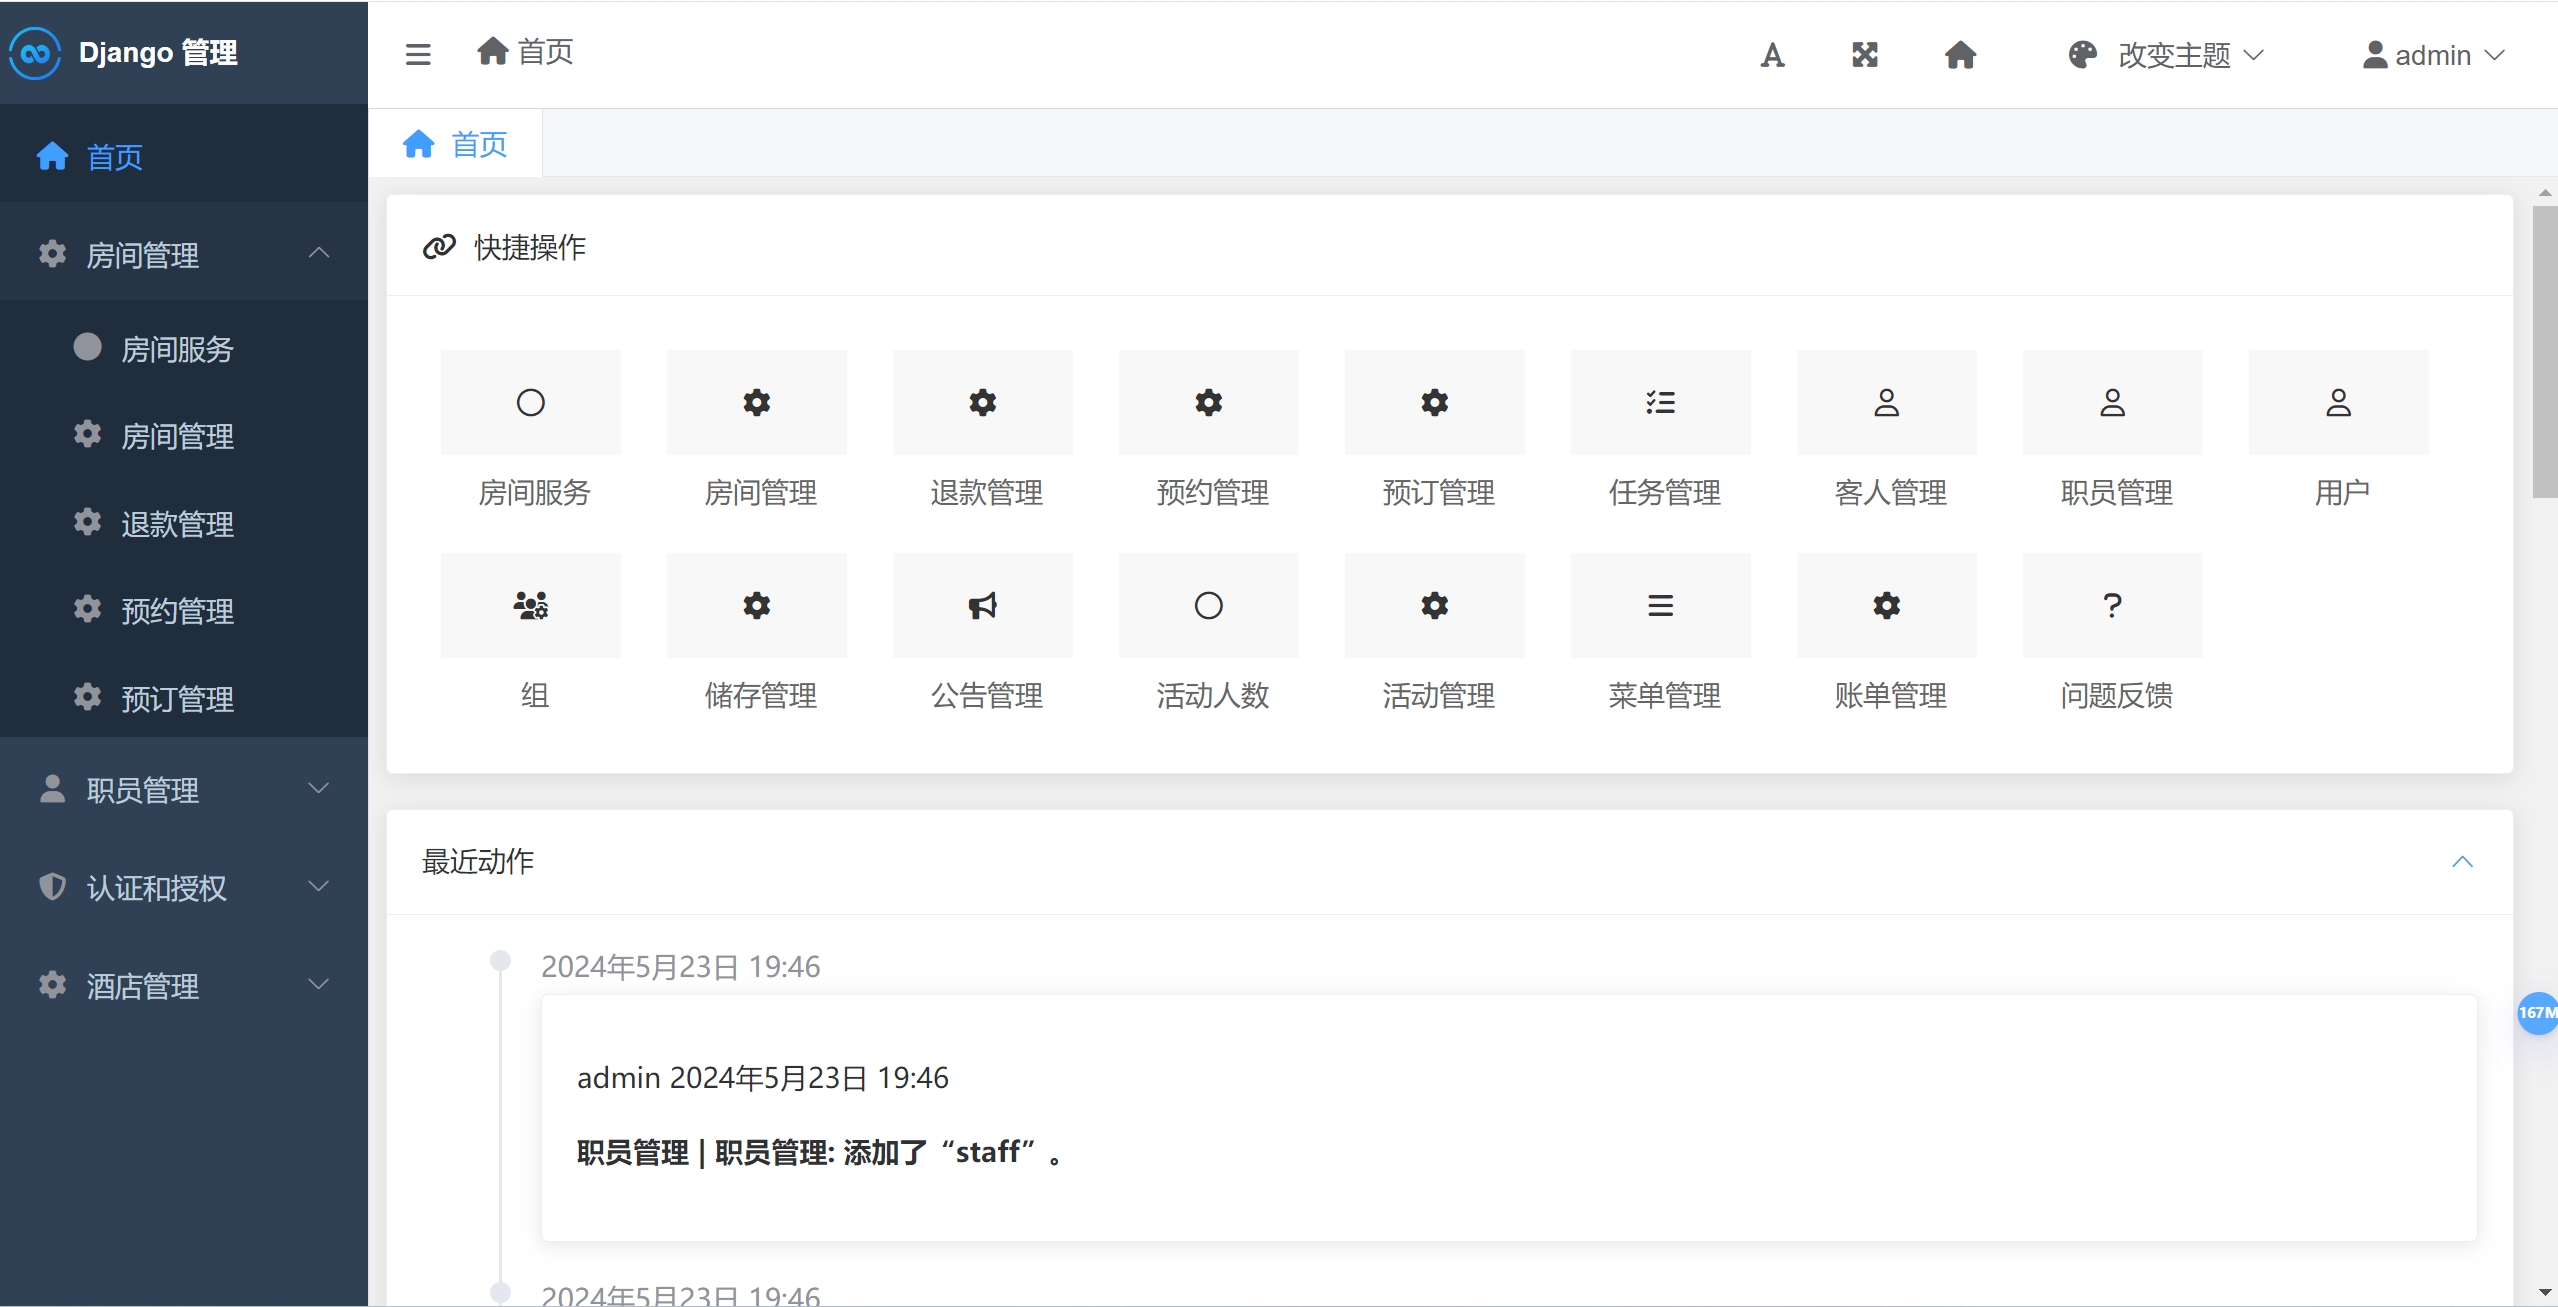Click the 房间服务 quick action circle icon
The height and width of the screenshot is (1307, 2558).
[x=531, y=403]
